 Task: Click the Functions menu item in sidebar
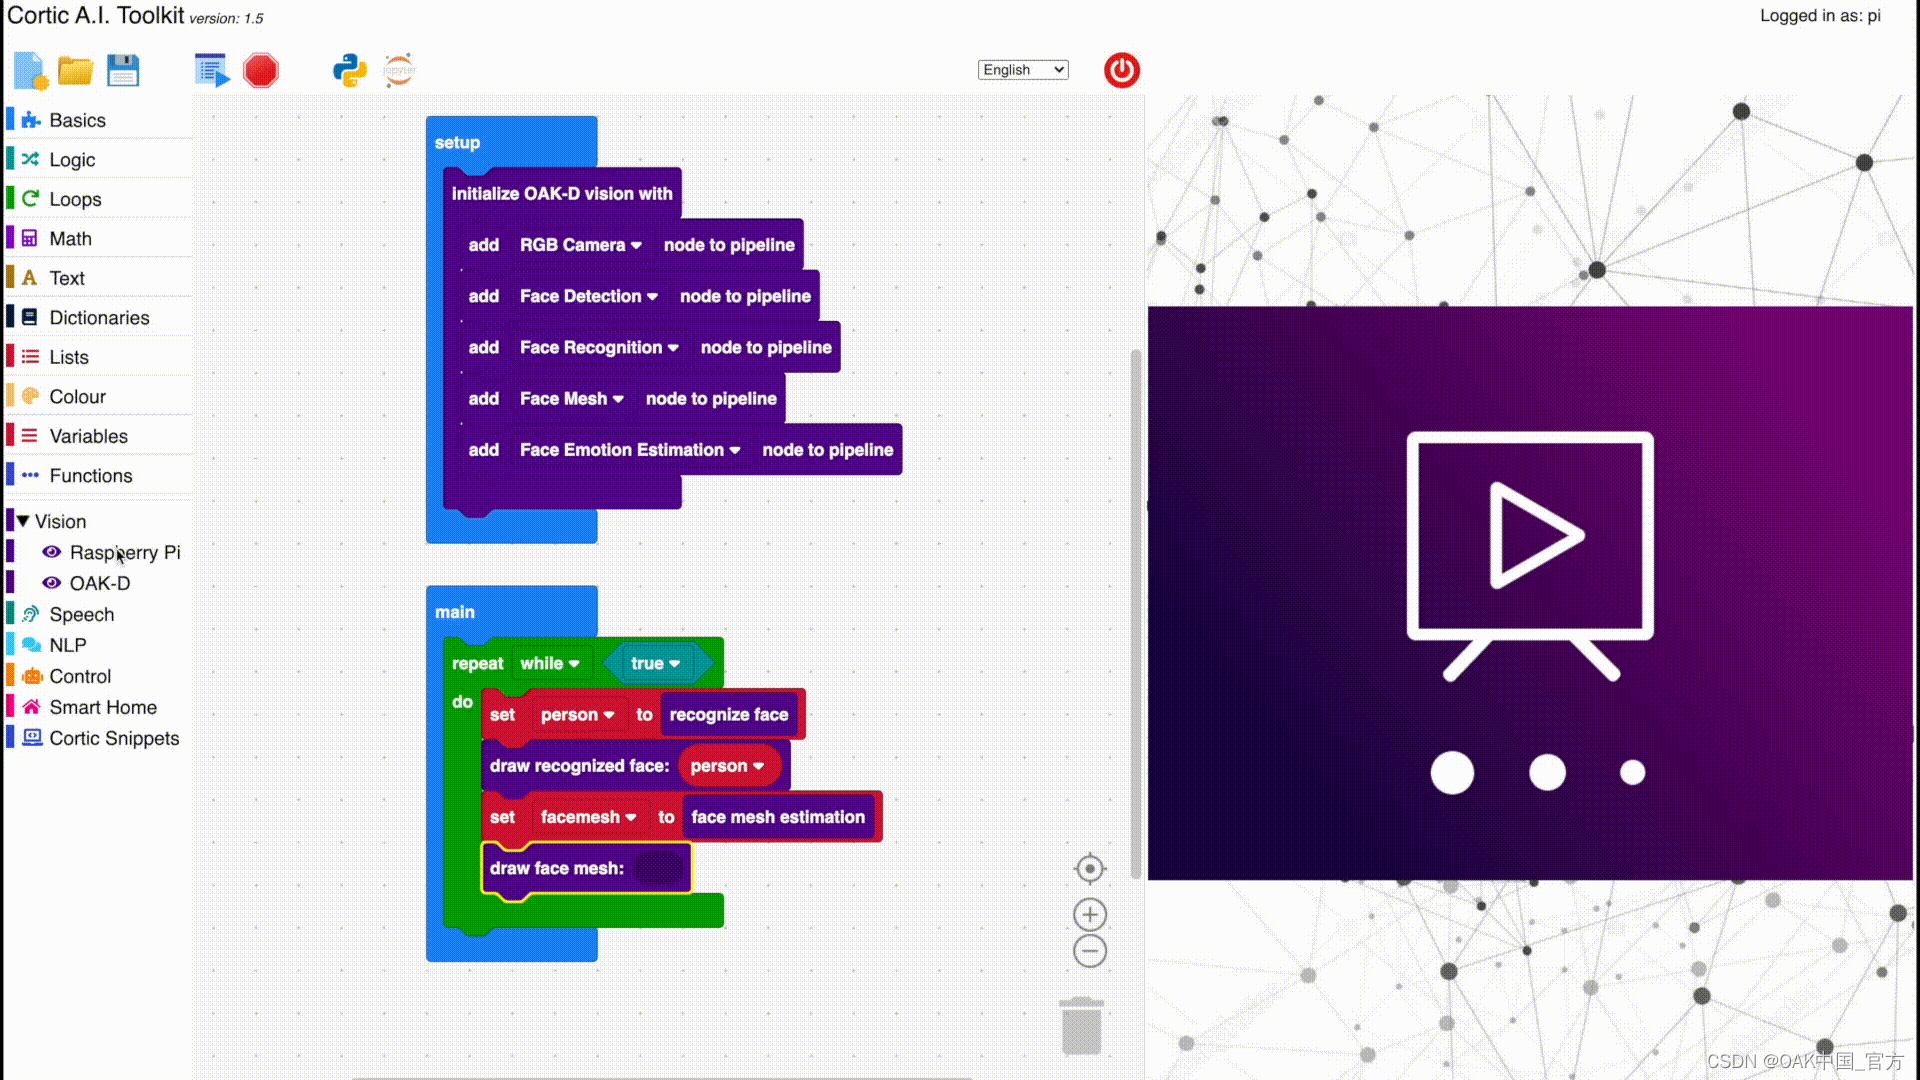[90, 475]
